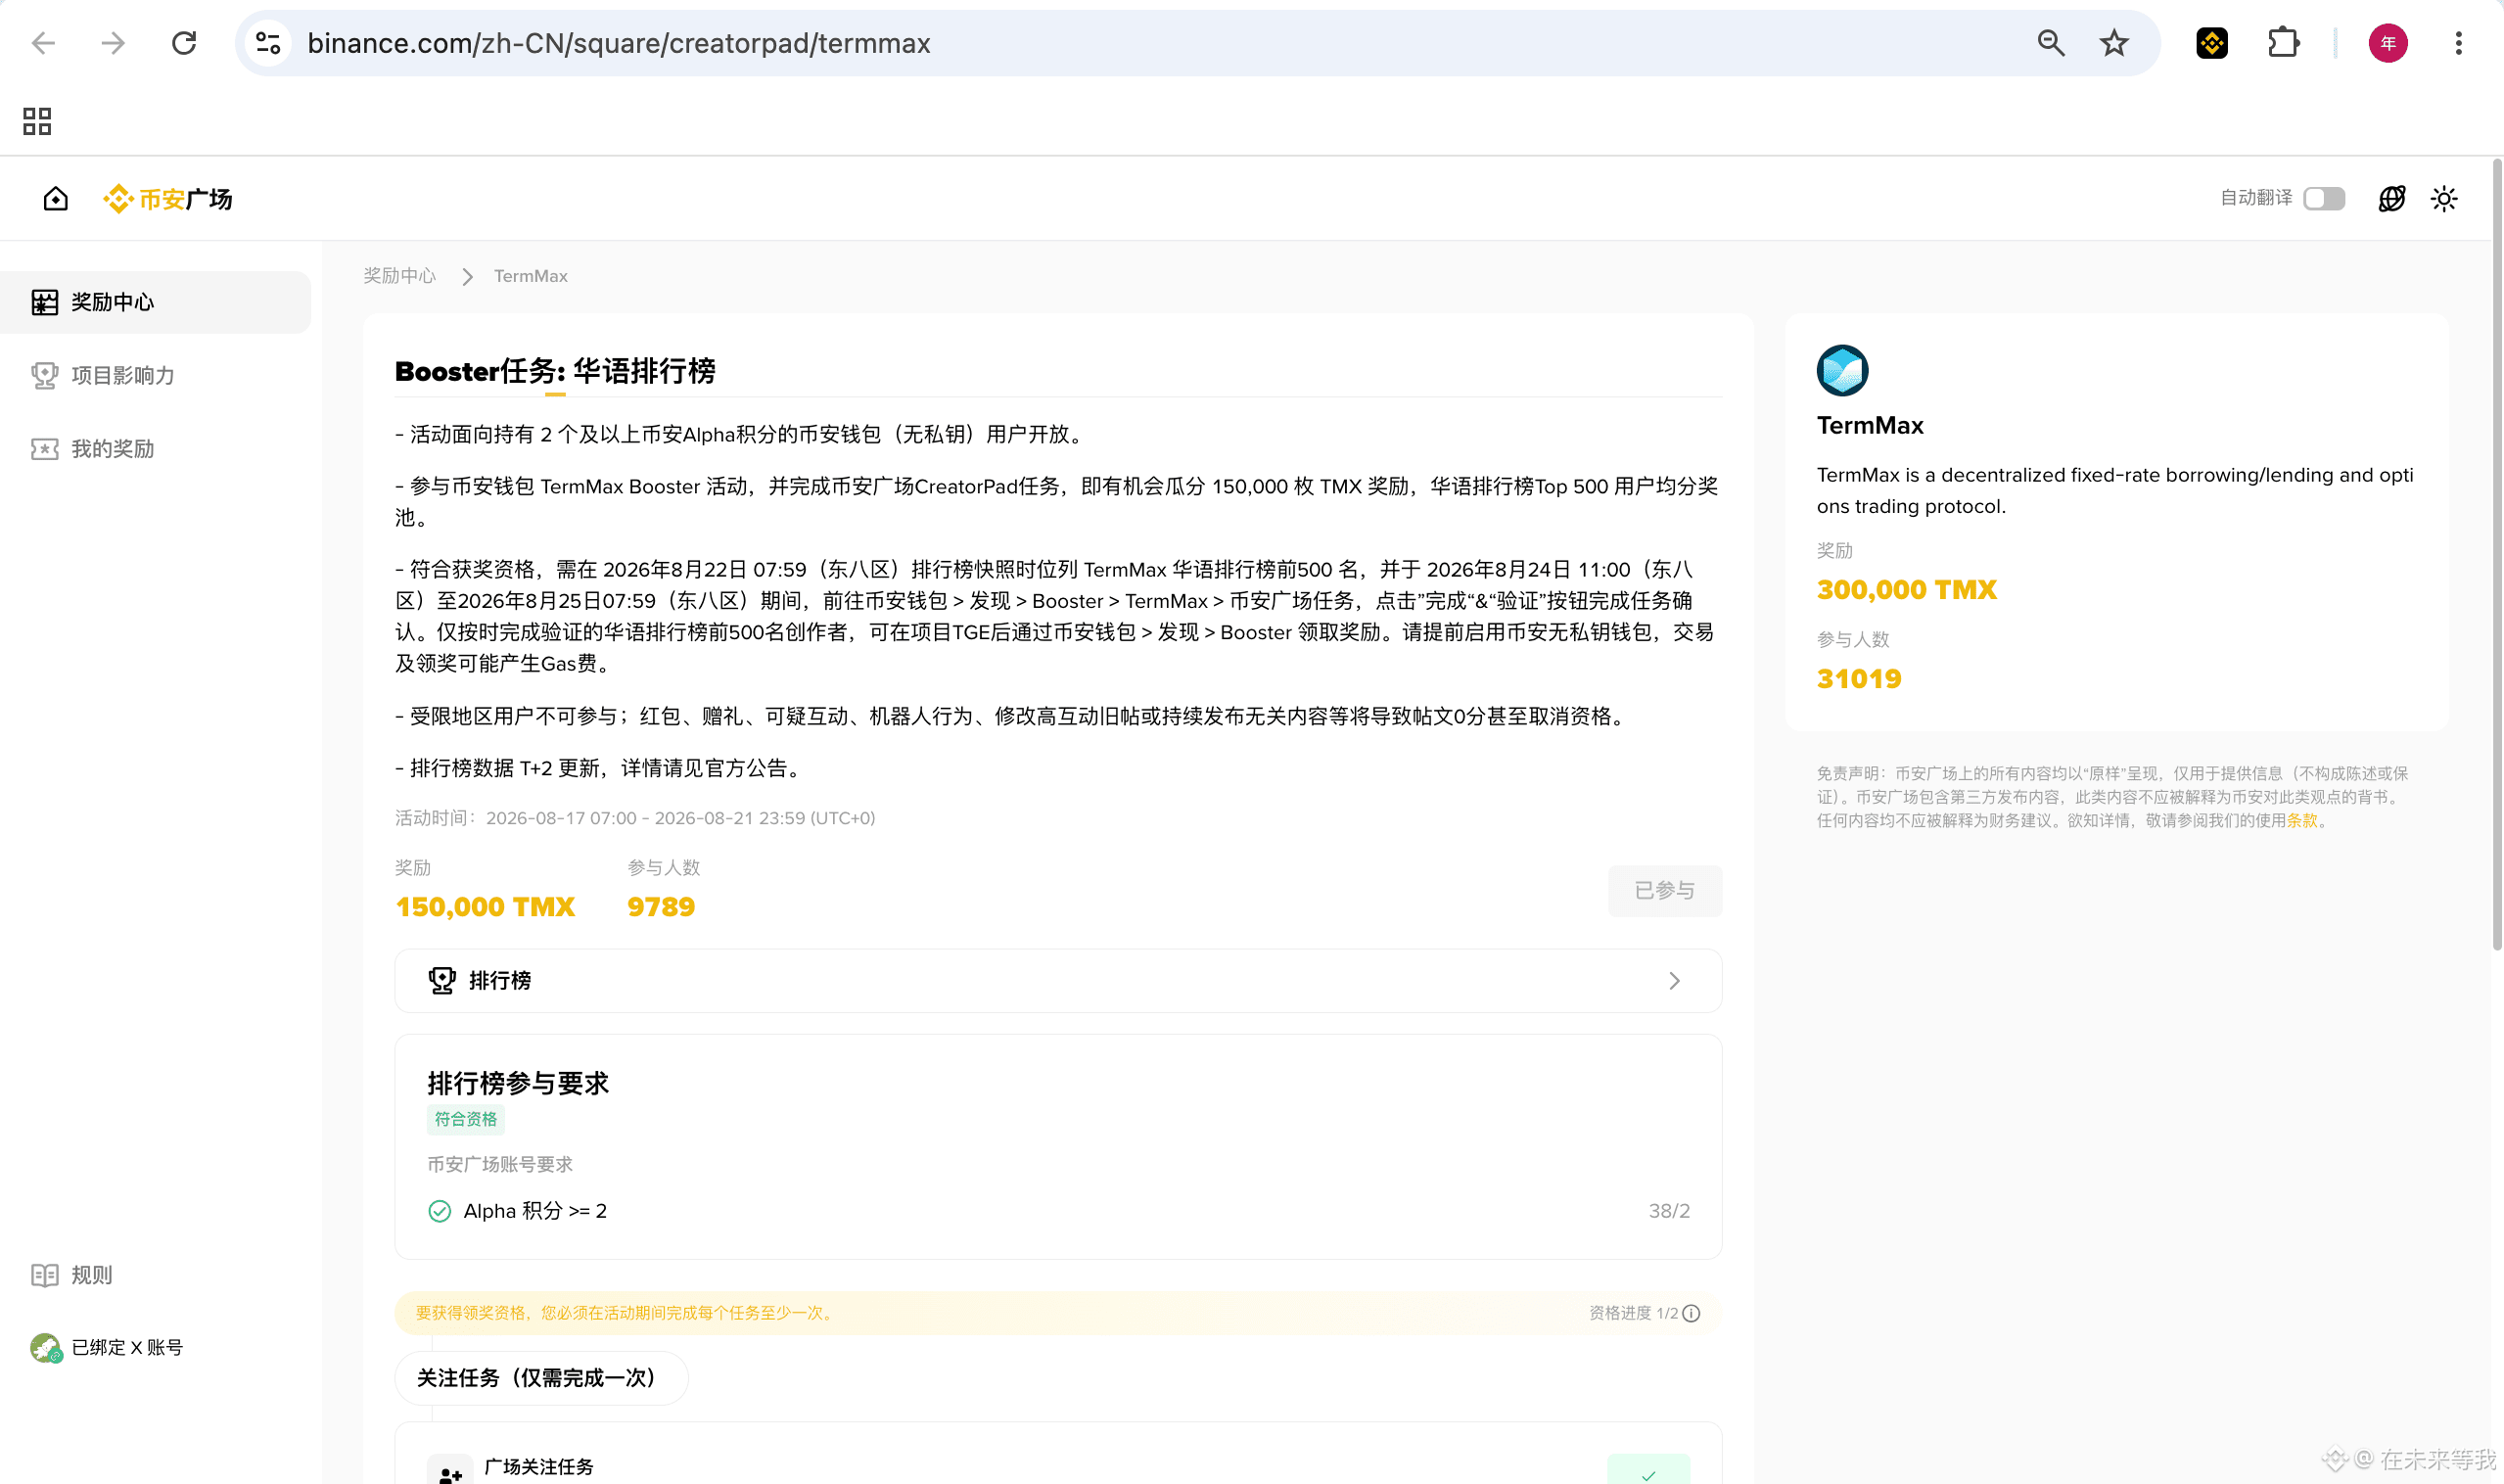Click the Alpha 积分 green checkmark
This screenshot has height=1484, width=2504.
tap(439, 1211)
